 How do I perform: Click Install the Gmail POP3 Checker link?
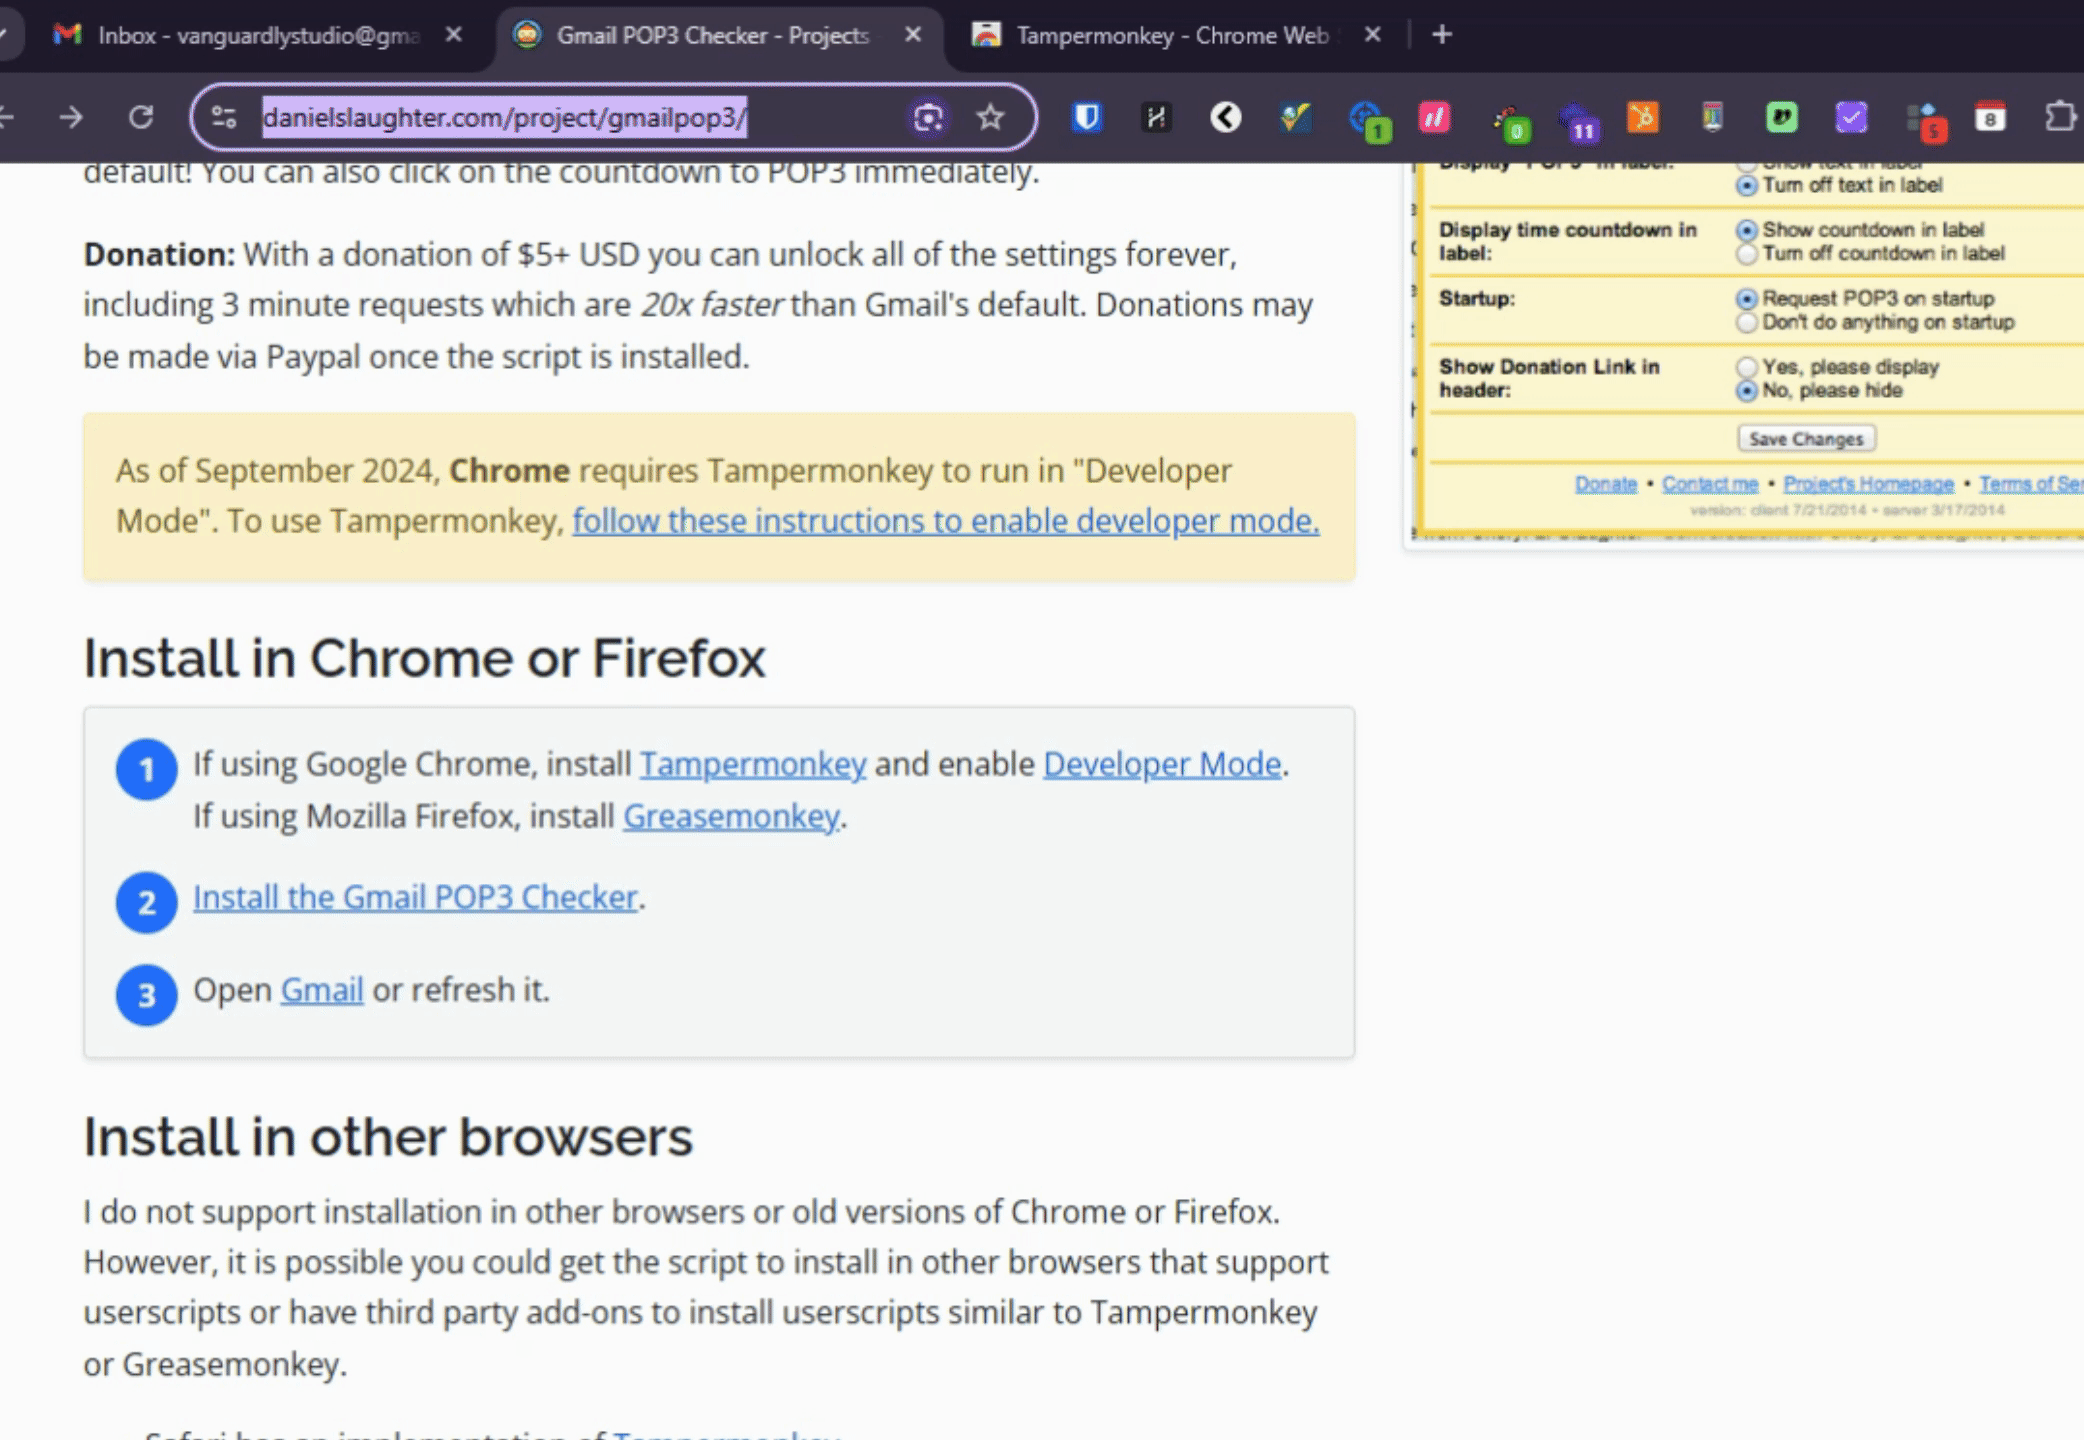415,898
